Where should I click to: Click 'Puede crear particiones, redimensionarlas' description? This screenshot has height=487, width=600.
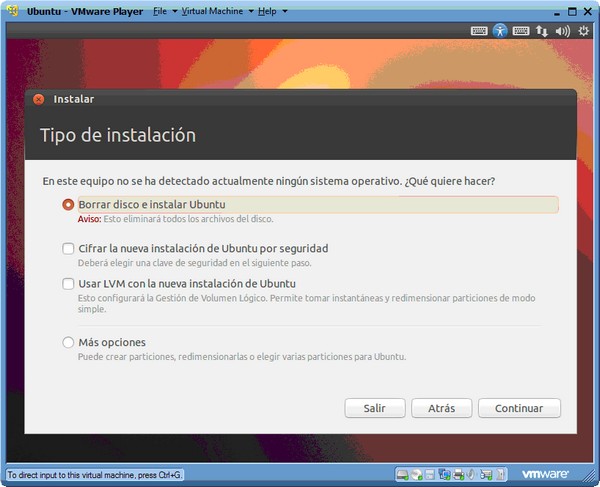[x=242, y=357]
